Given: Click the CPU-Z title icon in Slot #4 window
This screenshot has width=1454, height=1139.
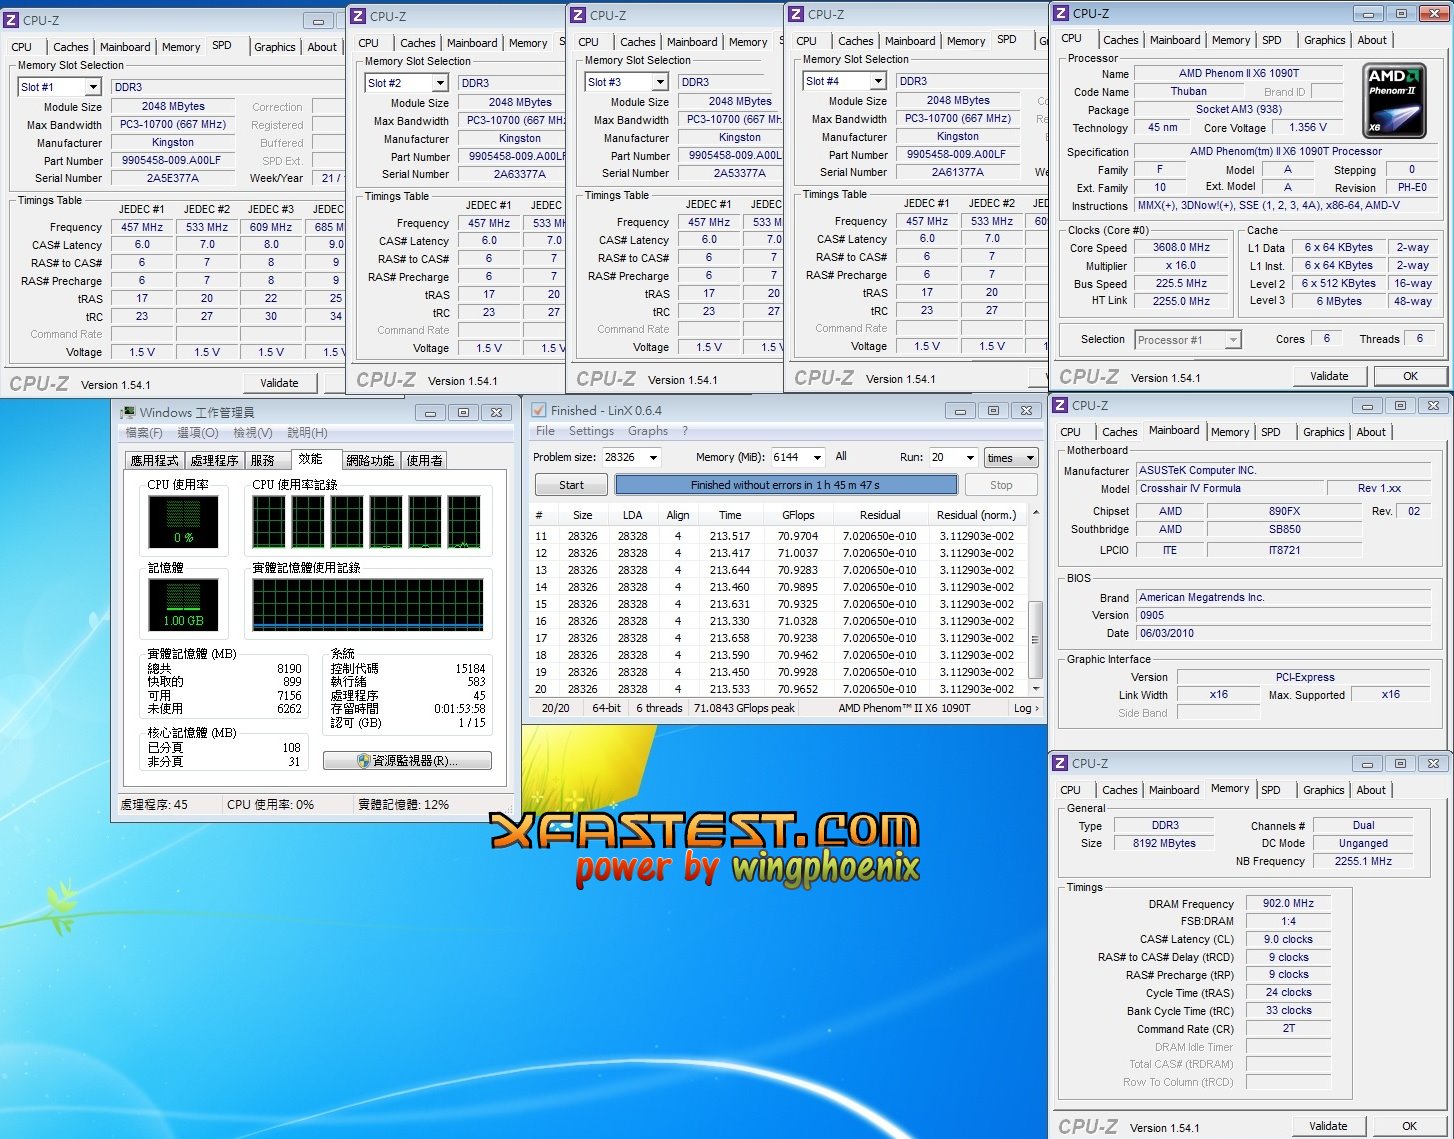Looking at the screenshot, I should [796, 14].
